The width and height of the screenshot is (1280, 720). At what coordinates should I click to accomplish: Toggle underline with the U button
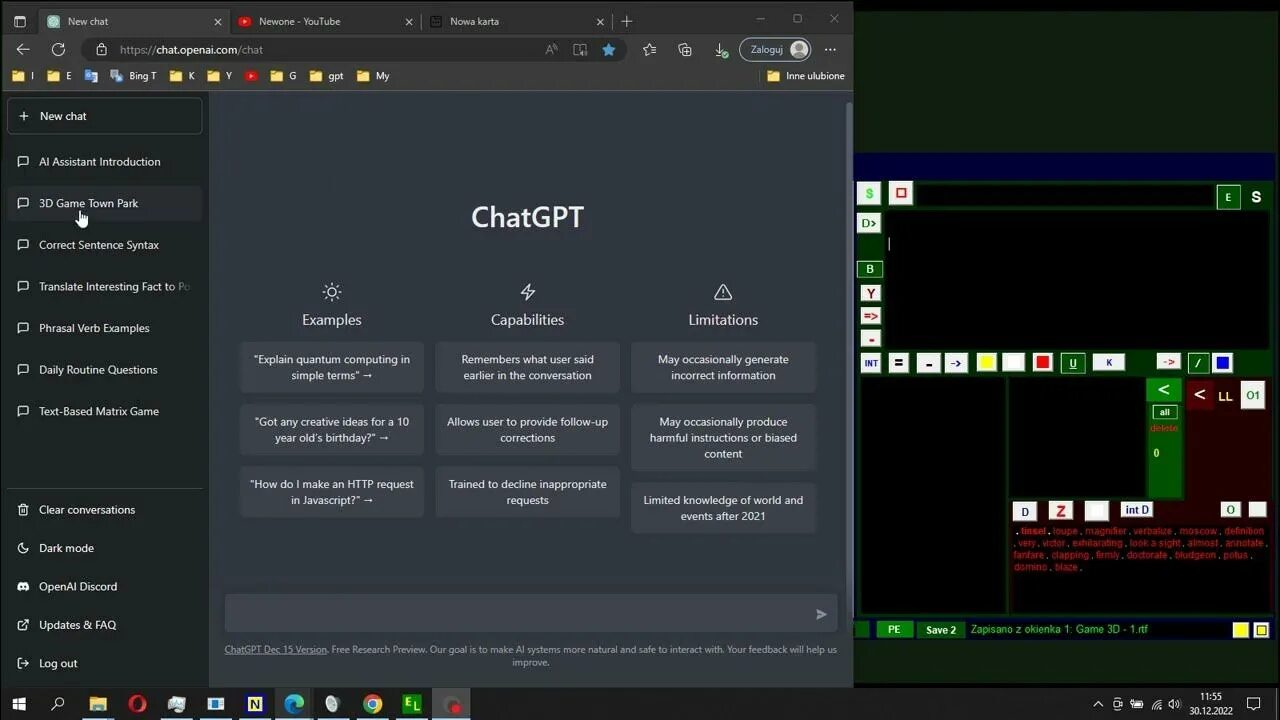click(1073, 363)
